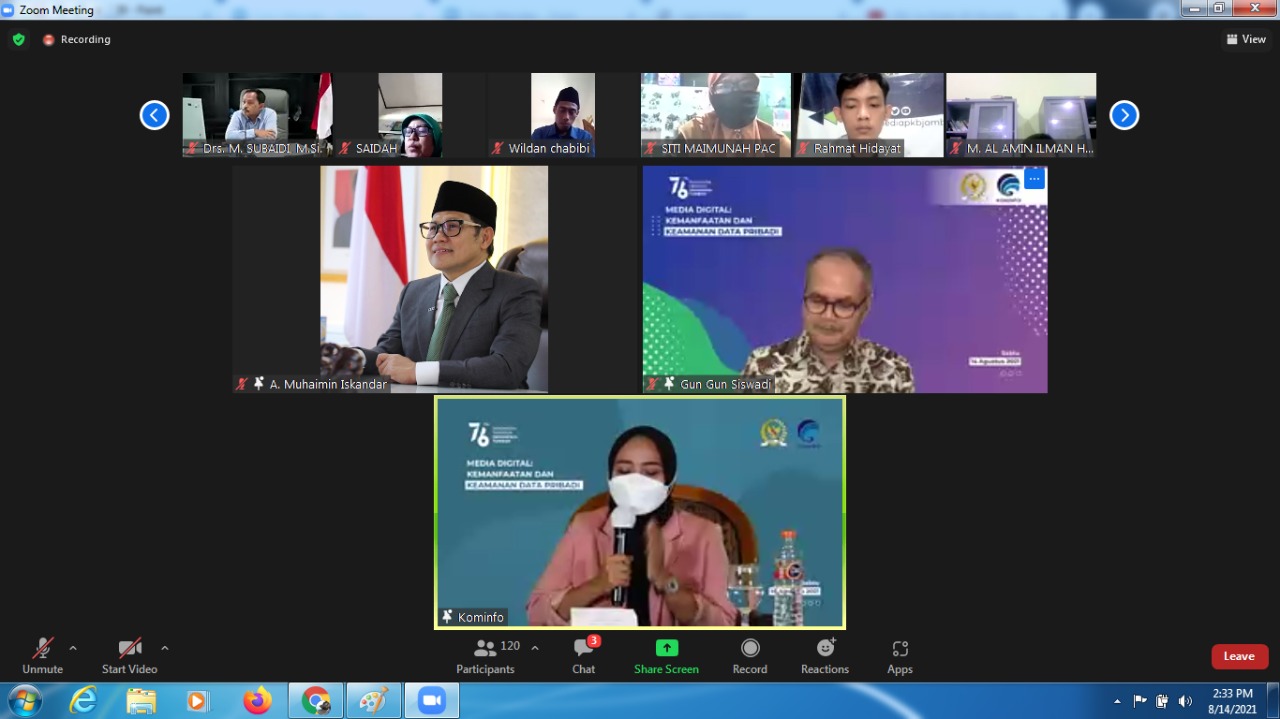1280x719 pixels.
Task: Click the blue right arrow to see more participants
Action: [1124, 115]
